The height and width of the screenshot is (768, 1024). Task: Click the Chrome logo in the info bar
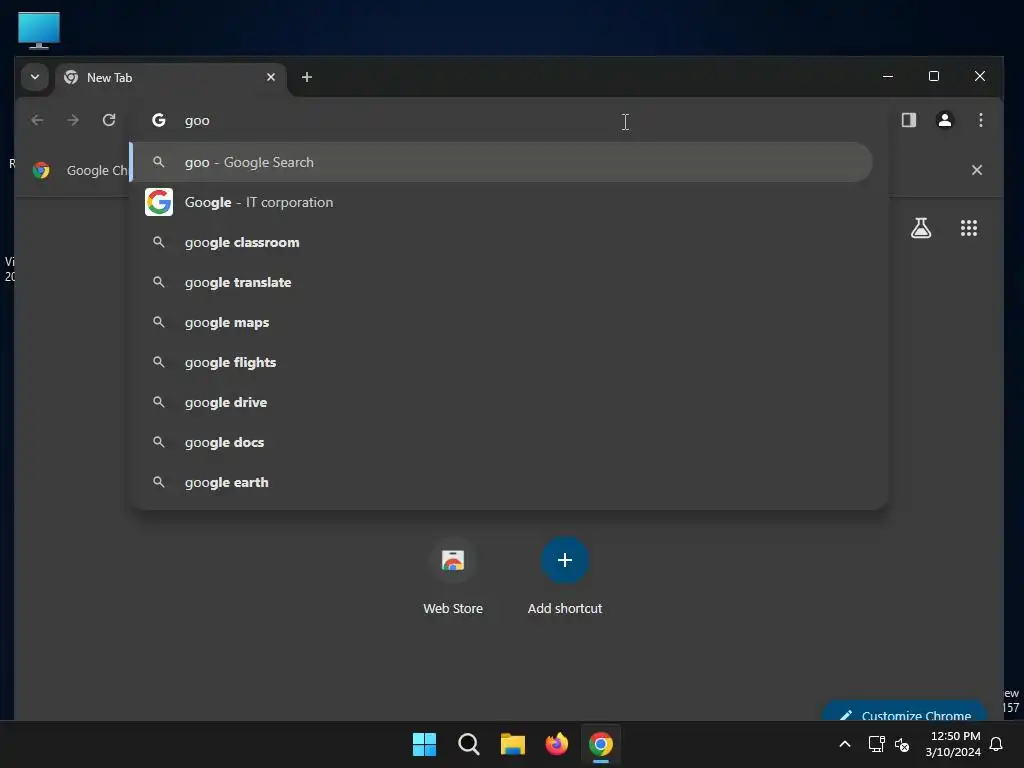click(x=41, y=170)
